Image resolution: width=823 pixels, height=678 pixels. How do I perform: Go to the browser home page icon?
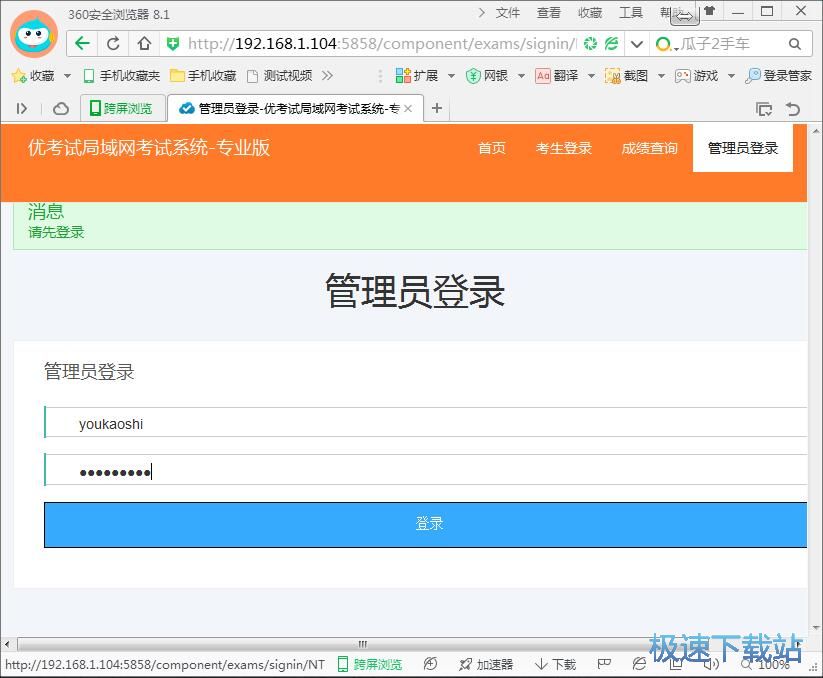[144, 43]
